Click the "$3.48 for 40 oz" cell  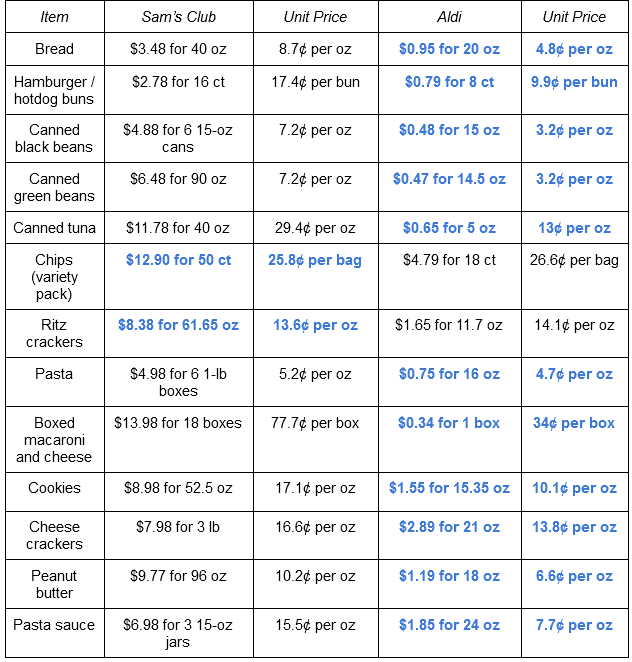(178, 49)
